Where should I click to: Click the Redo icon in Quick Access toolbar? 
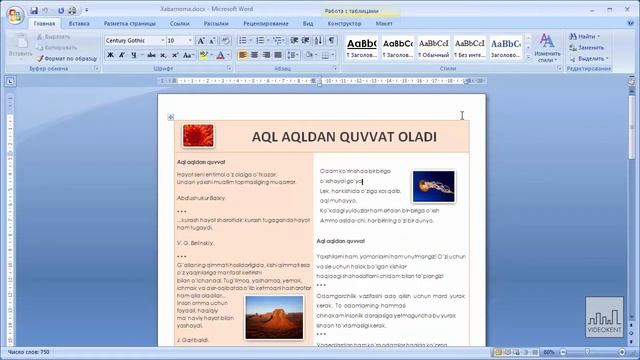[61, 10]
